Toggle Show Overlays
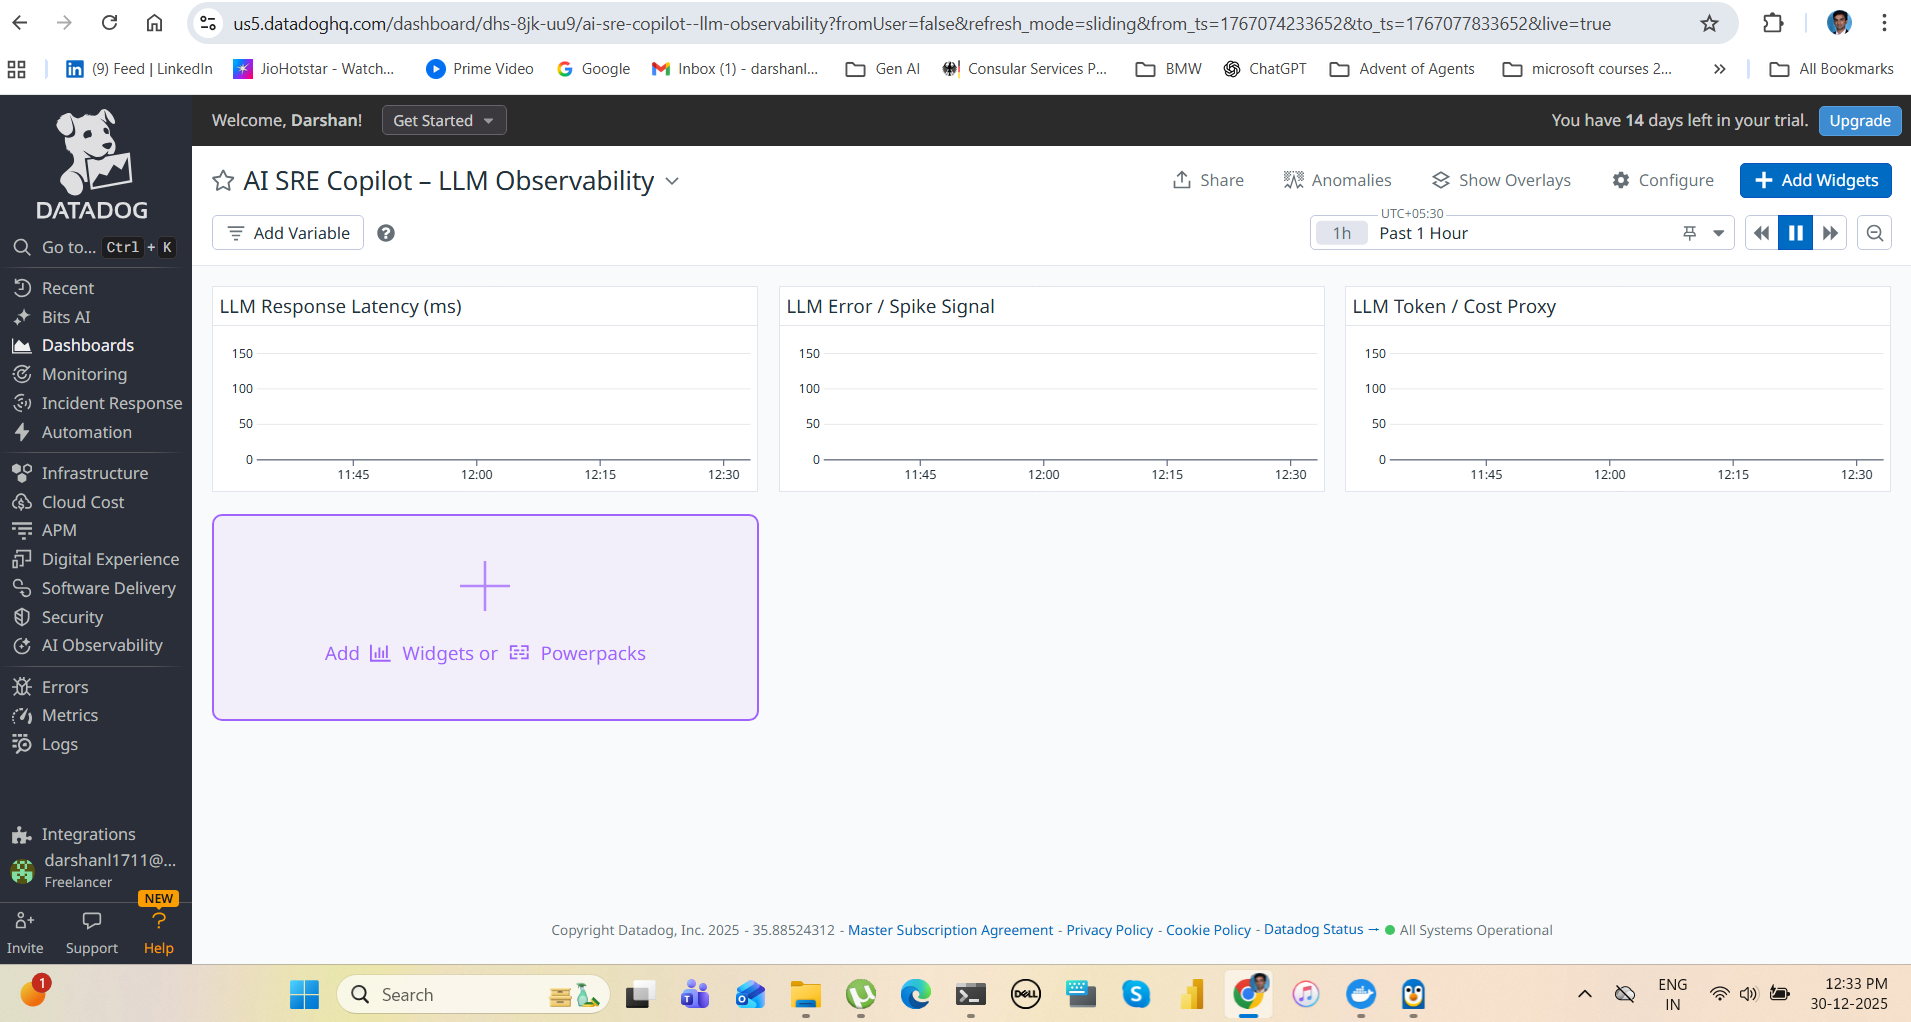Screen dimensions: 1911x1022 pyautogui.click(x=1501, y=180)
